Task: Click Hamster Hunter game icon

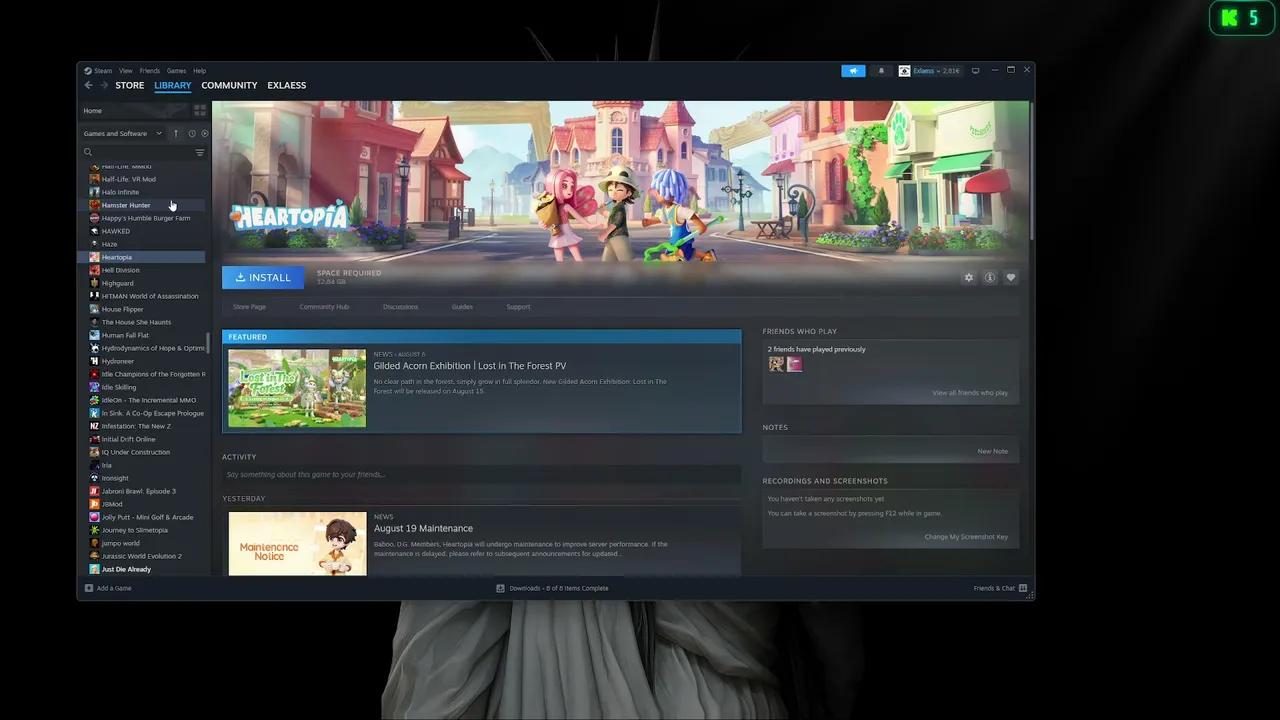Action: [x=94, y=205]
